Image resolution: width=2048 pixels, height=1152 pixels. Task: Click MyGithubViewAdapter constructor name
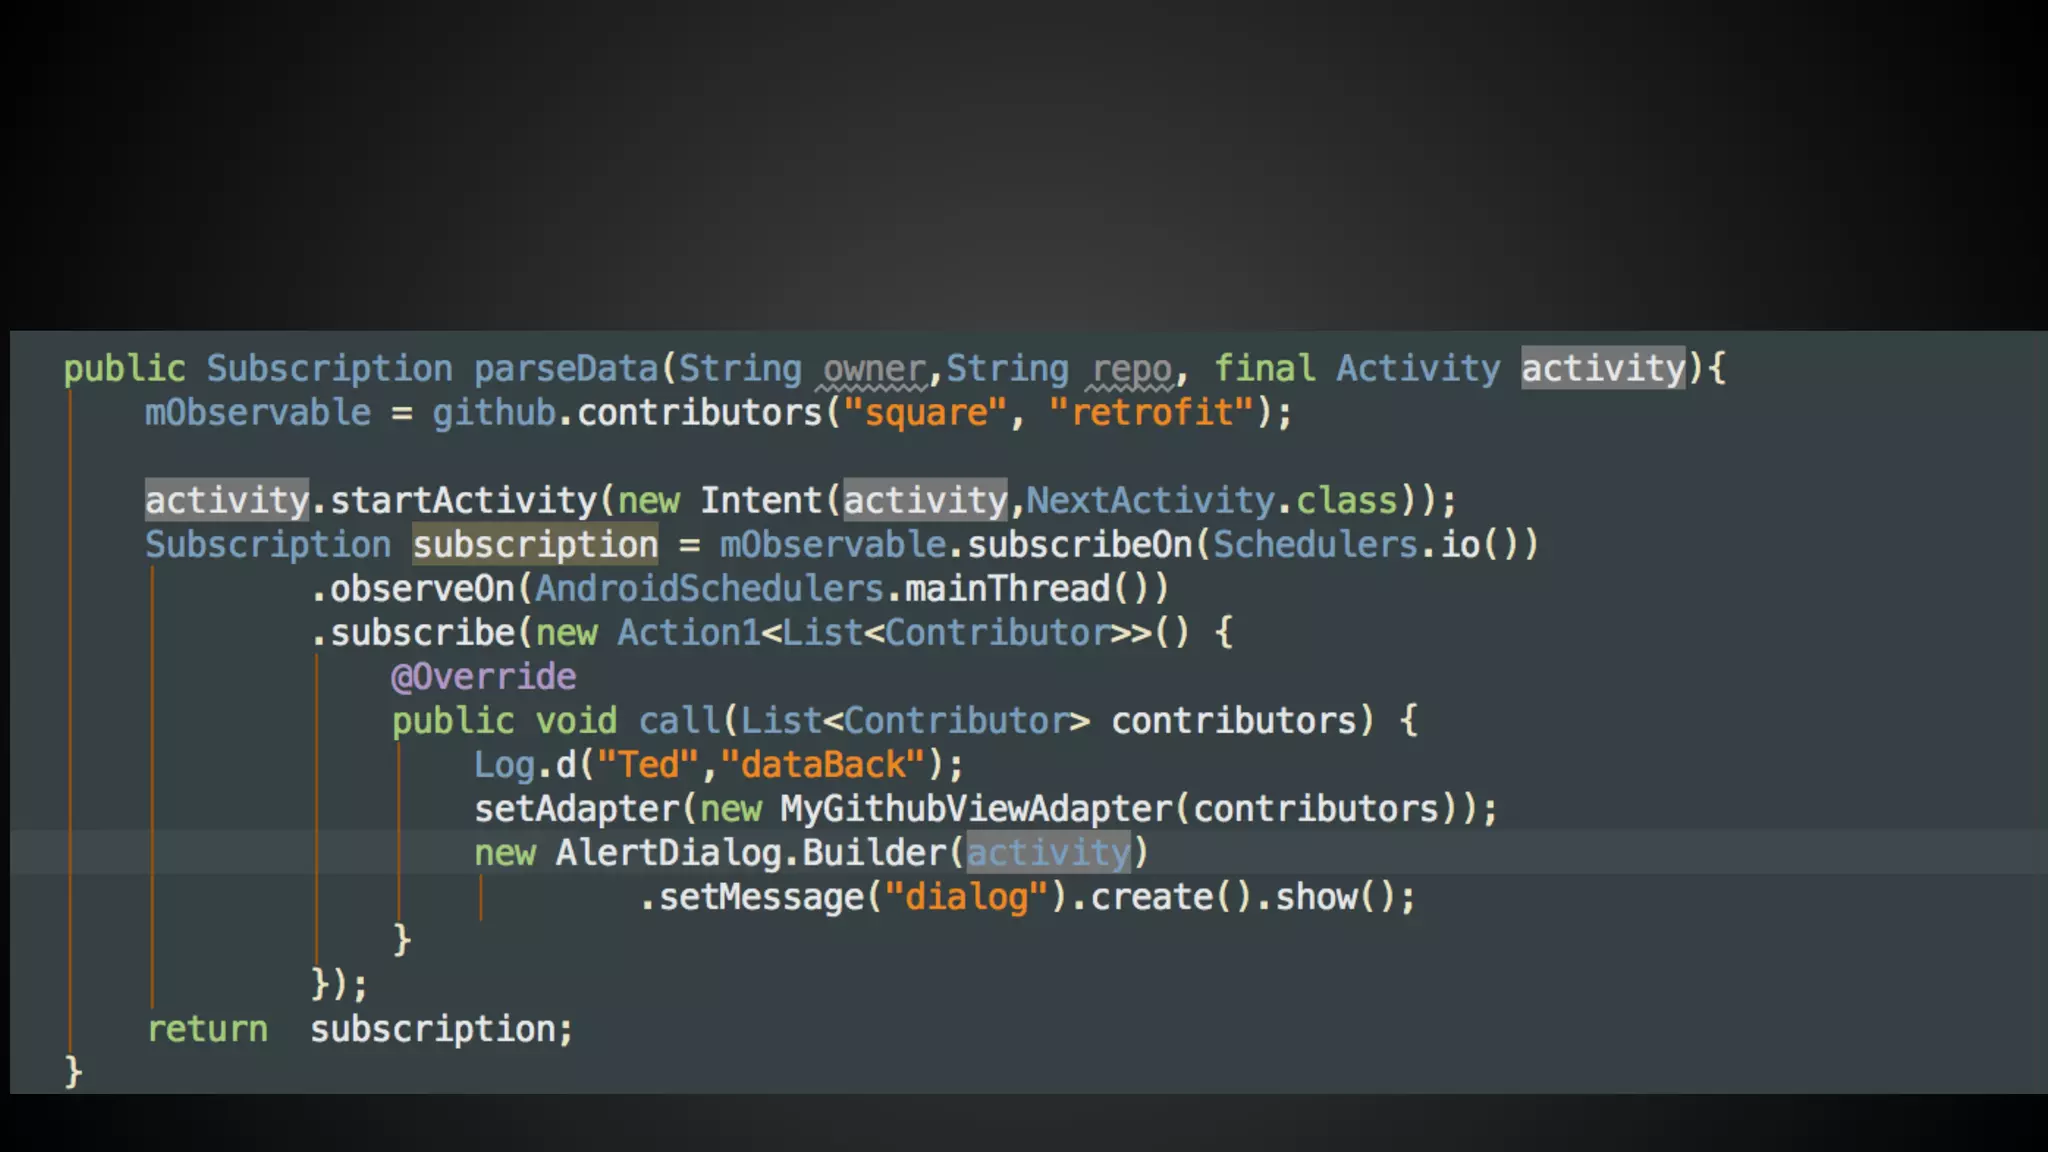975,809
